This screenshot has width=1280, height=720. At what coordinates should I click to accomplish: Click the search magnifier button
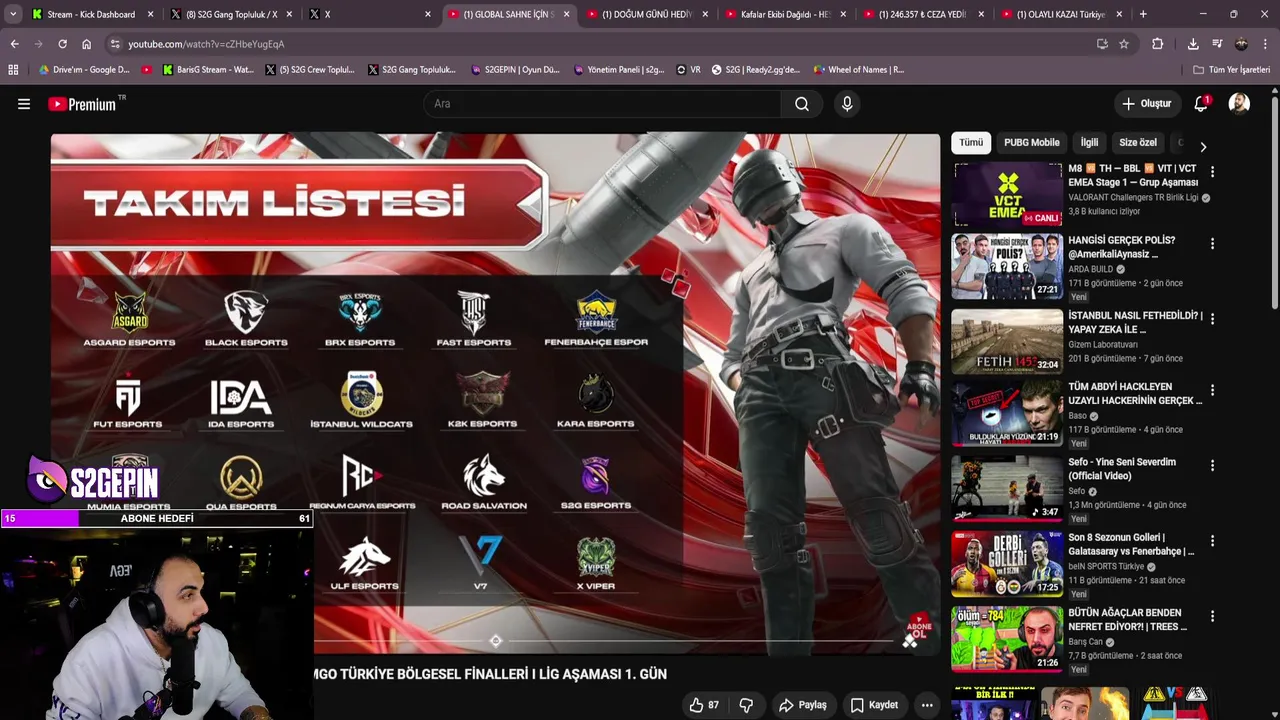click(802, 104)
